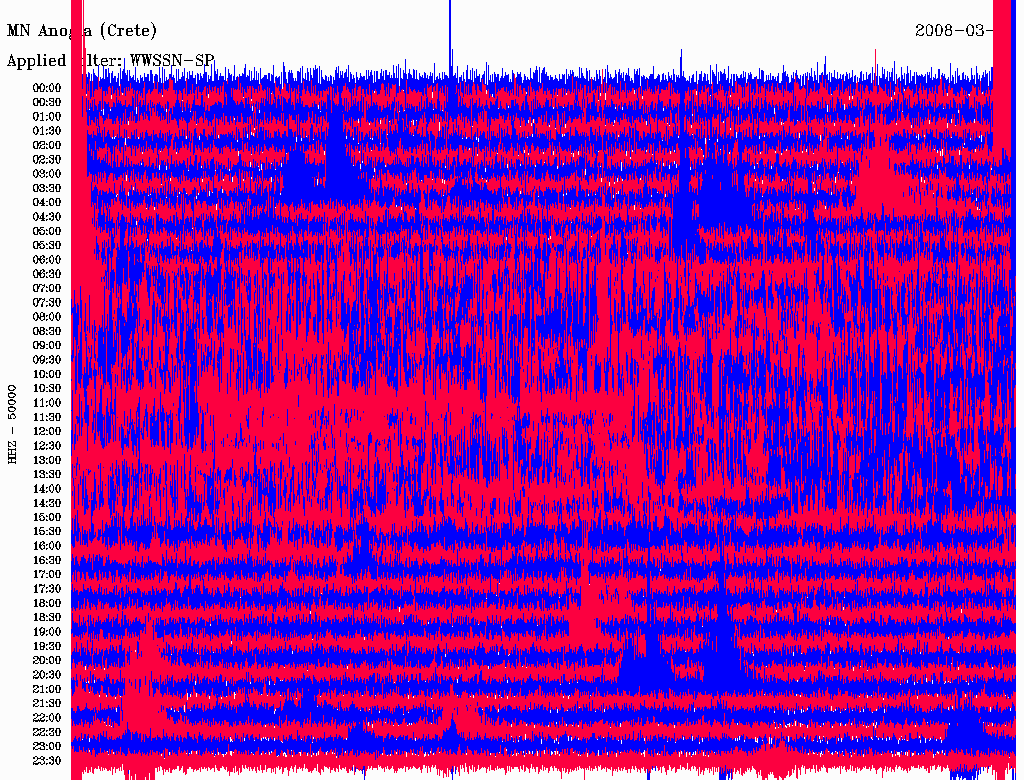The height and width of the screenshot is (780, 1024).
Task: Select the 17:00 time label
Action: click(x=47, y=574)
